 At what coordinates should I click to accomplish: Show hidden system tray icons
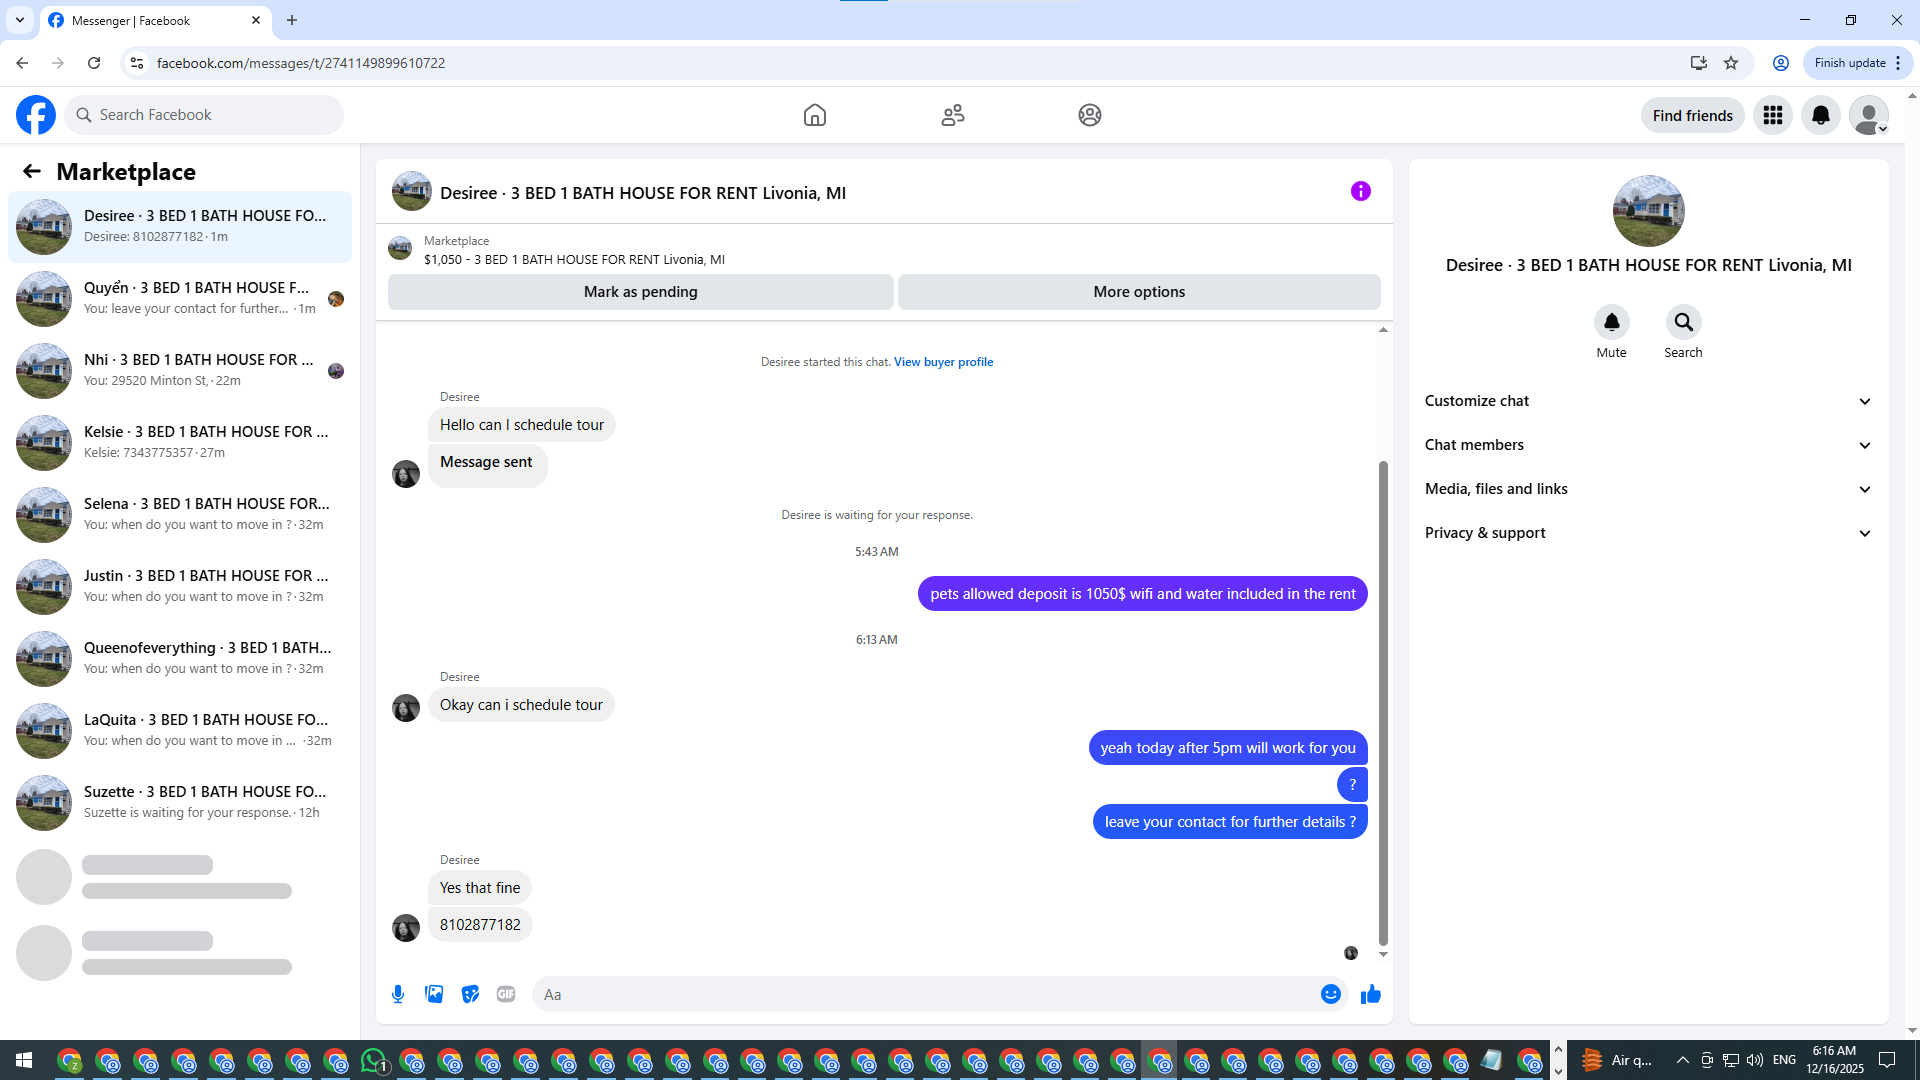1682,1060
